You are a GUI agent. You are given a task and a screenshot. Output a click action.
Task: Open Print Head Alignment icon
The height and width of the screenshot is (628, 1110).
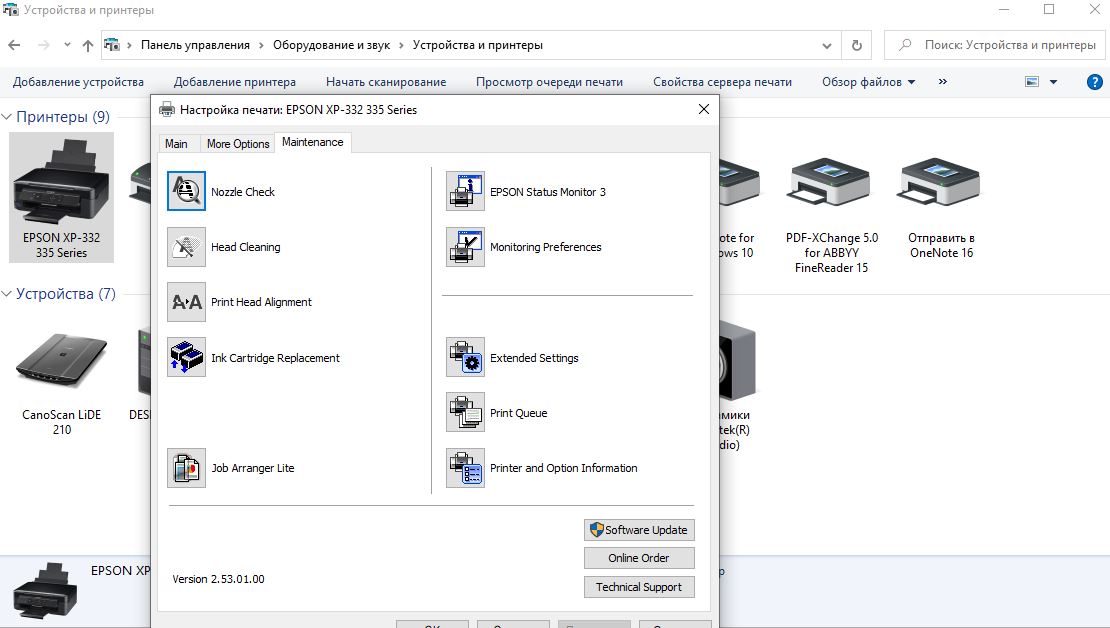coord(186,302)
